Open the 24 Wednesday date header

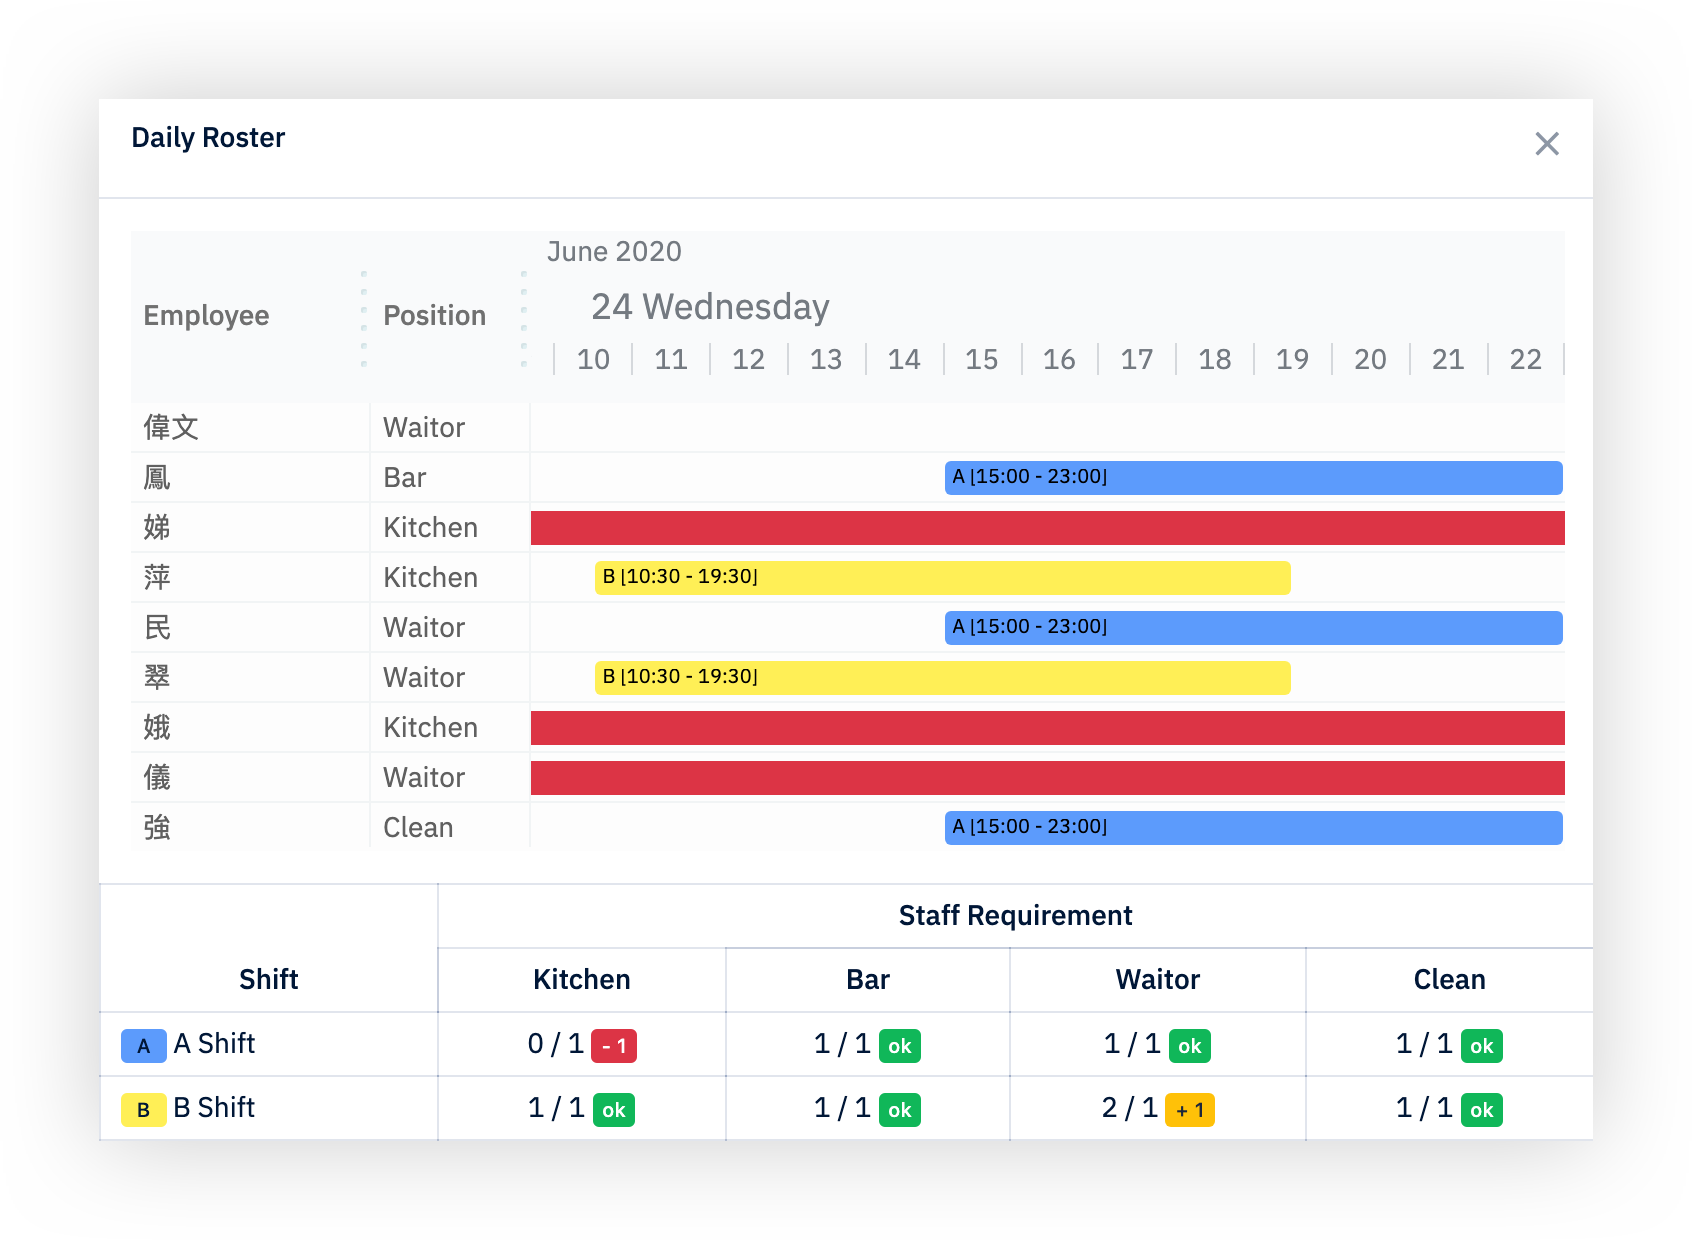tap(708, 307)
